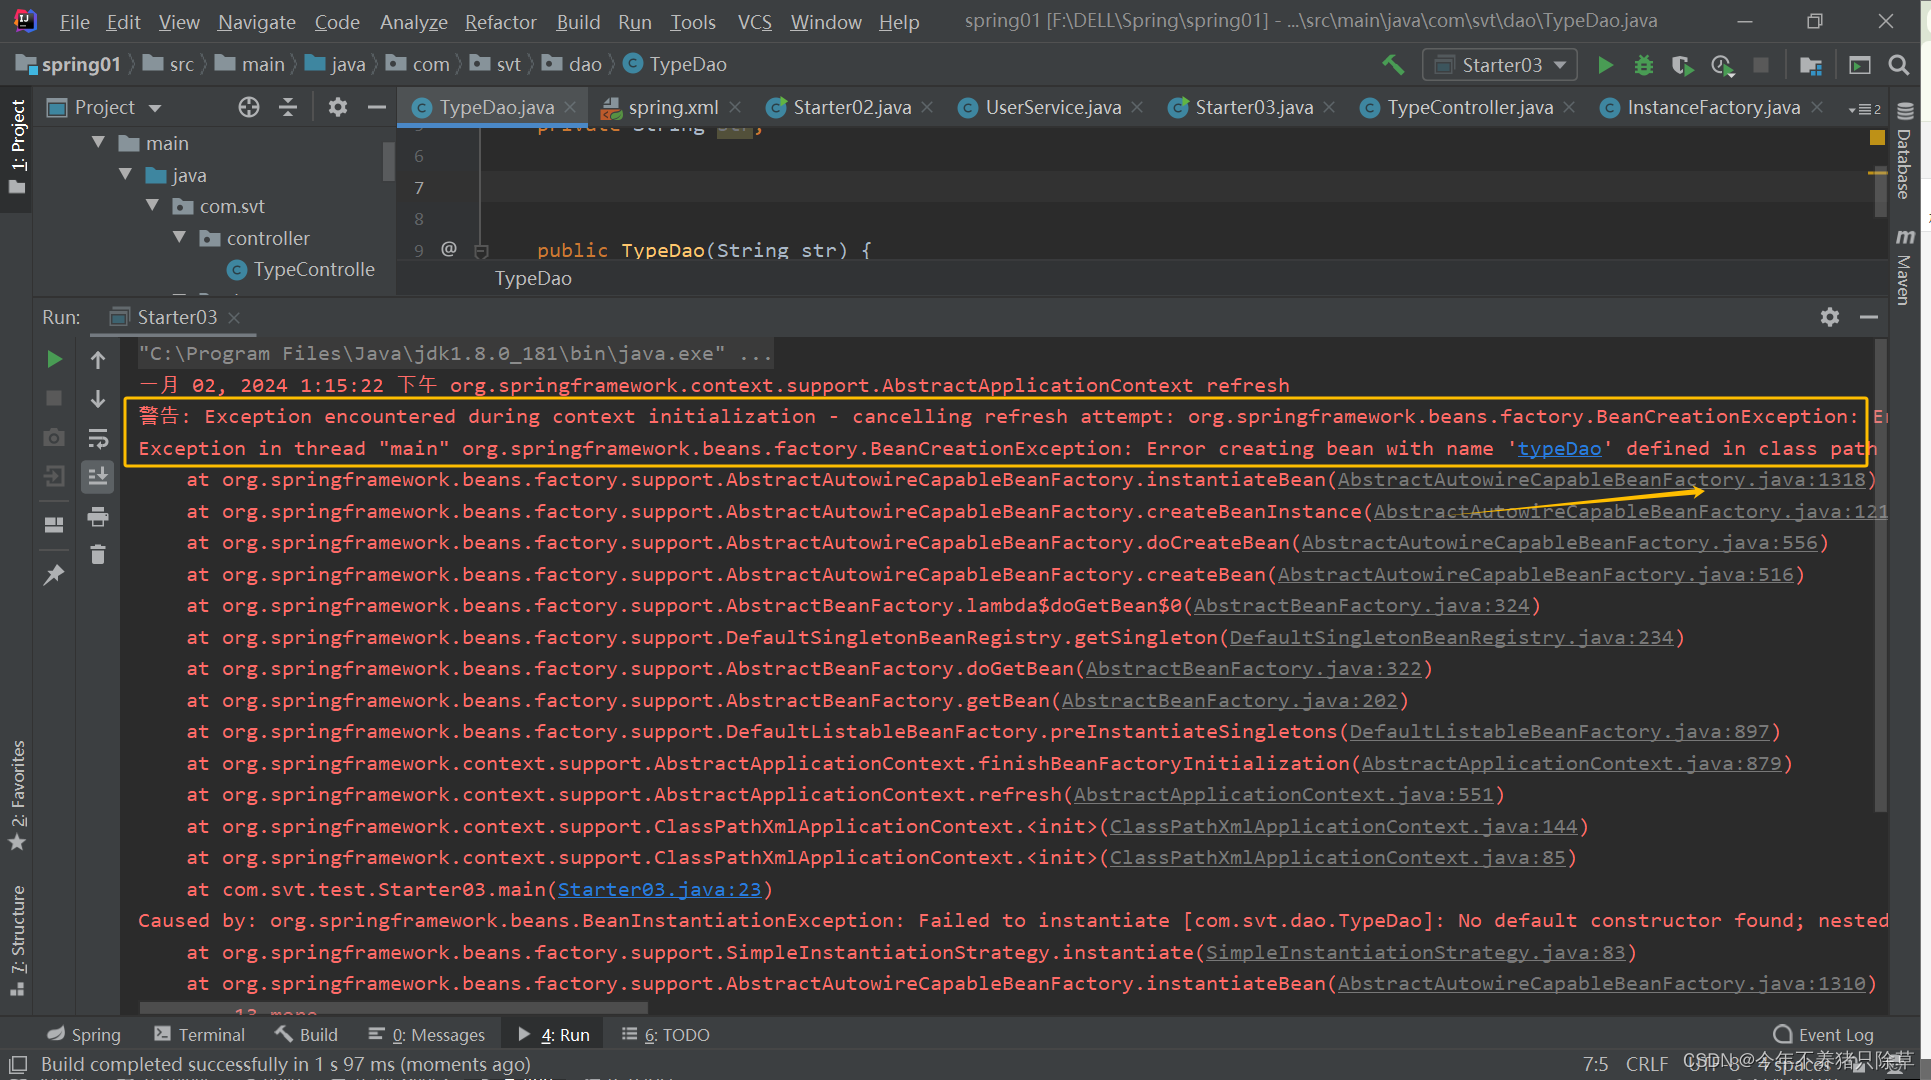1931x1080 pixels.
Task: Open the File menu
Action: coord(74,22)
